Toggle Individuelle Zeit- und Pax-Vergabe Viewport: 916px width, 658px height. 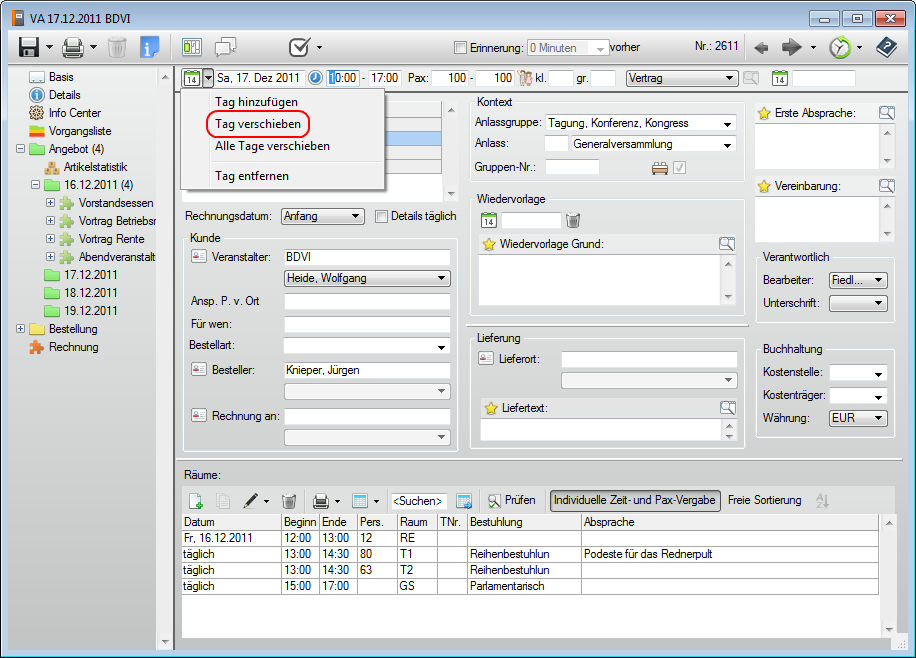(635, 500)
